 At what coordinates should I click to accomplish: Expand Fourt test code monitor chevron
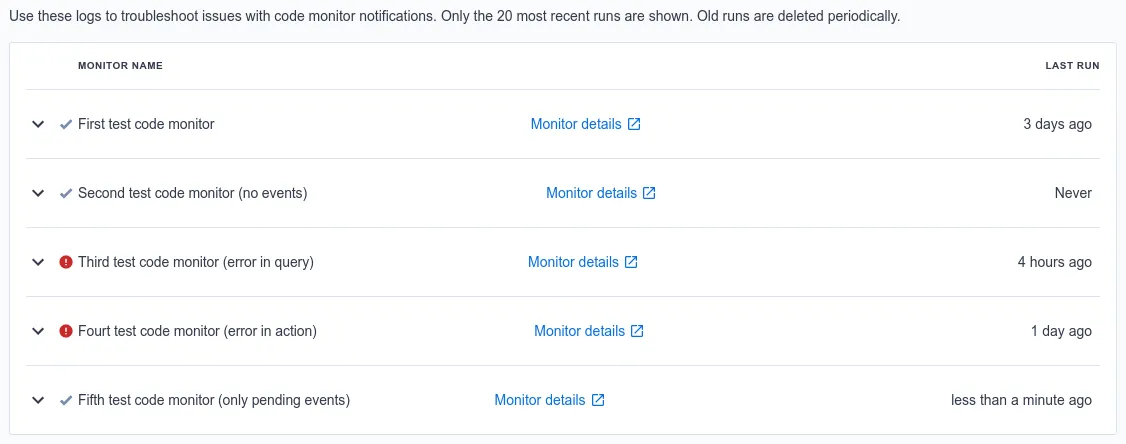click(38, 331)
